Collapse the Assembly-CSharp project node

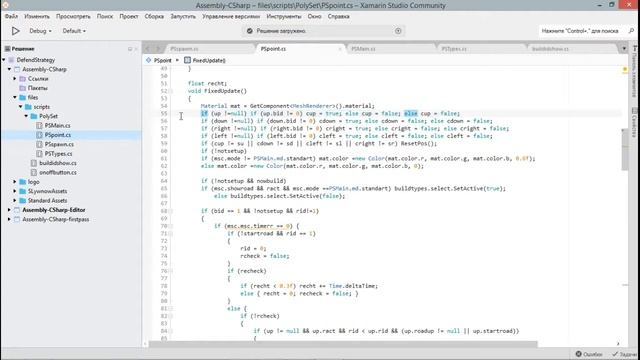[x=9, y=69]
